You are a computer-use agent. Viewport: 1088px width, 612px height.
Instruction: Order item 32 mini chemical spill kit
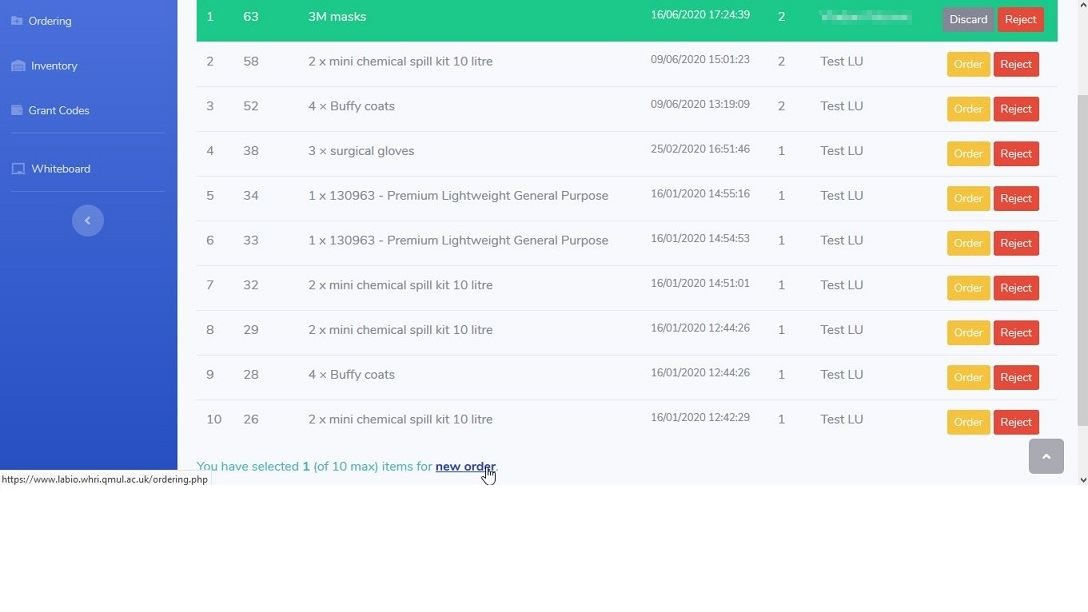(x=968, y=288)
